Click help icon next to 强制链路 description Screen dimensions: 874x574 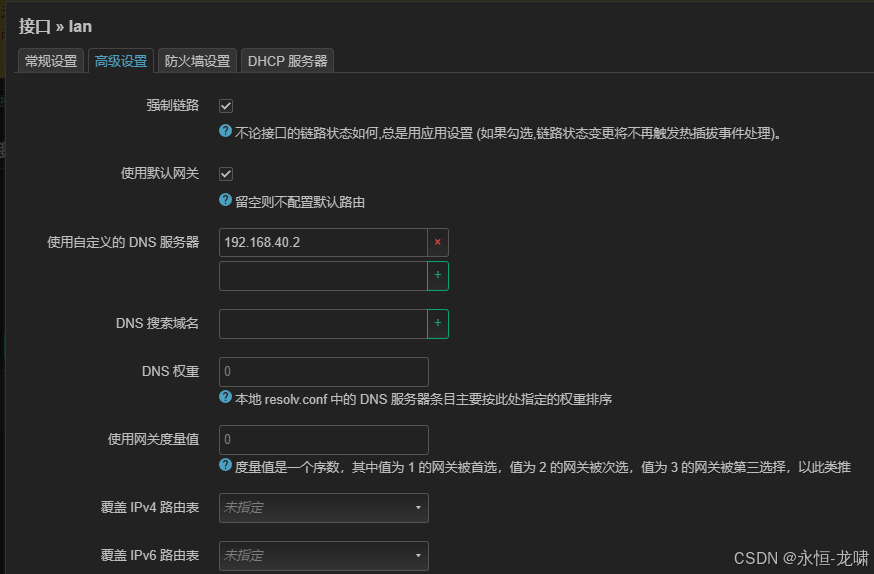(x=225, y=131)
